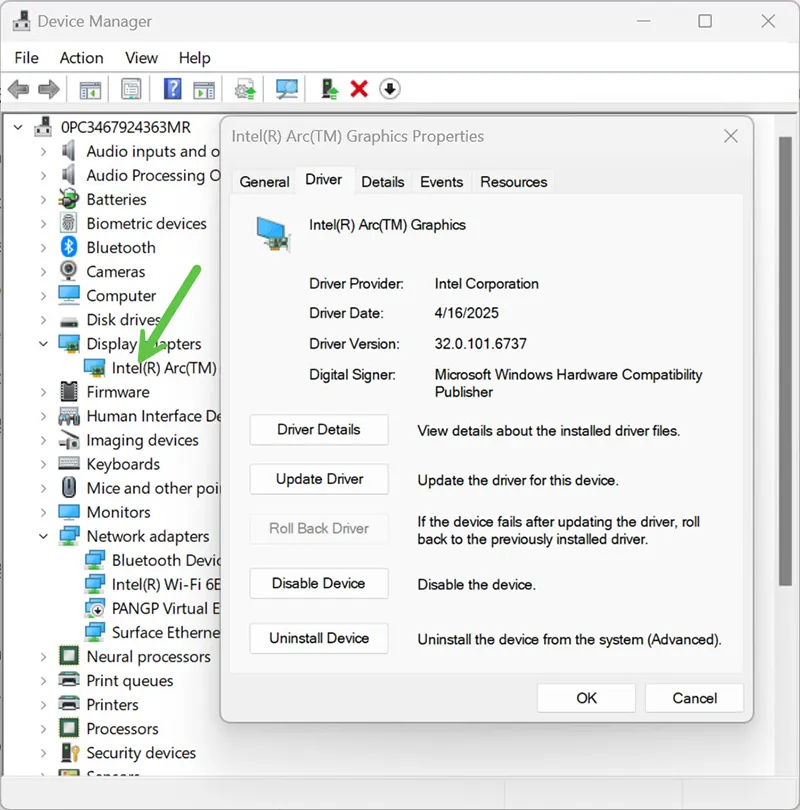
Task: Click the Device Manager title bar icon
Action: [21, 21]
